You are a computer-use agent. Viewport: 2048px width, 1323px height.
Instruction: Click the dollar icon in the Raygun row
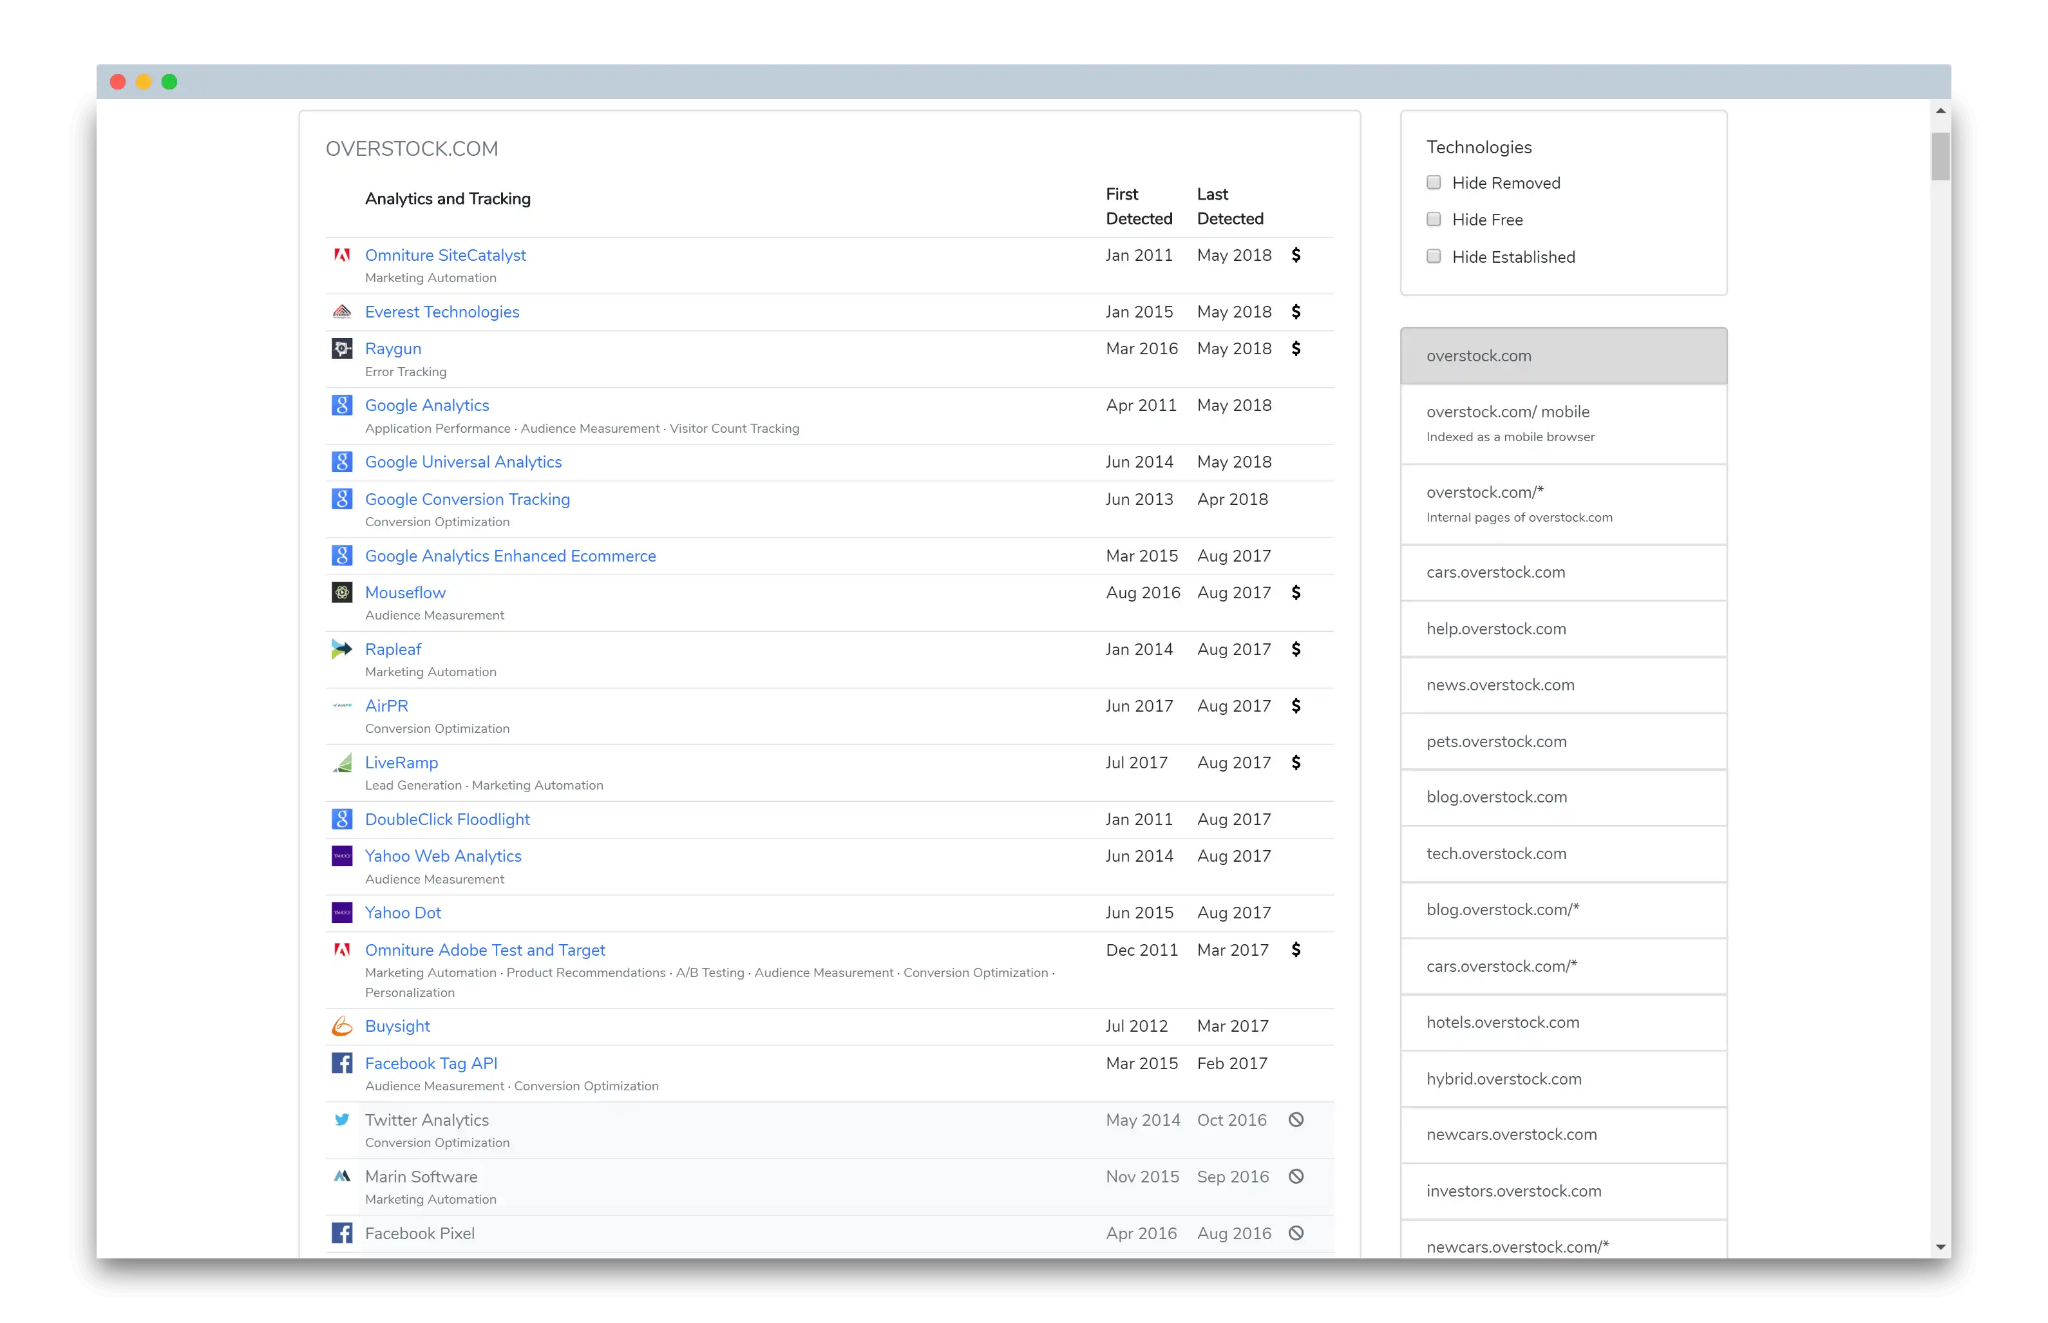[x=1296, y=349]
